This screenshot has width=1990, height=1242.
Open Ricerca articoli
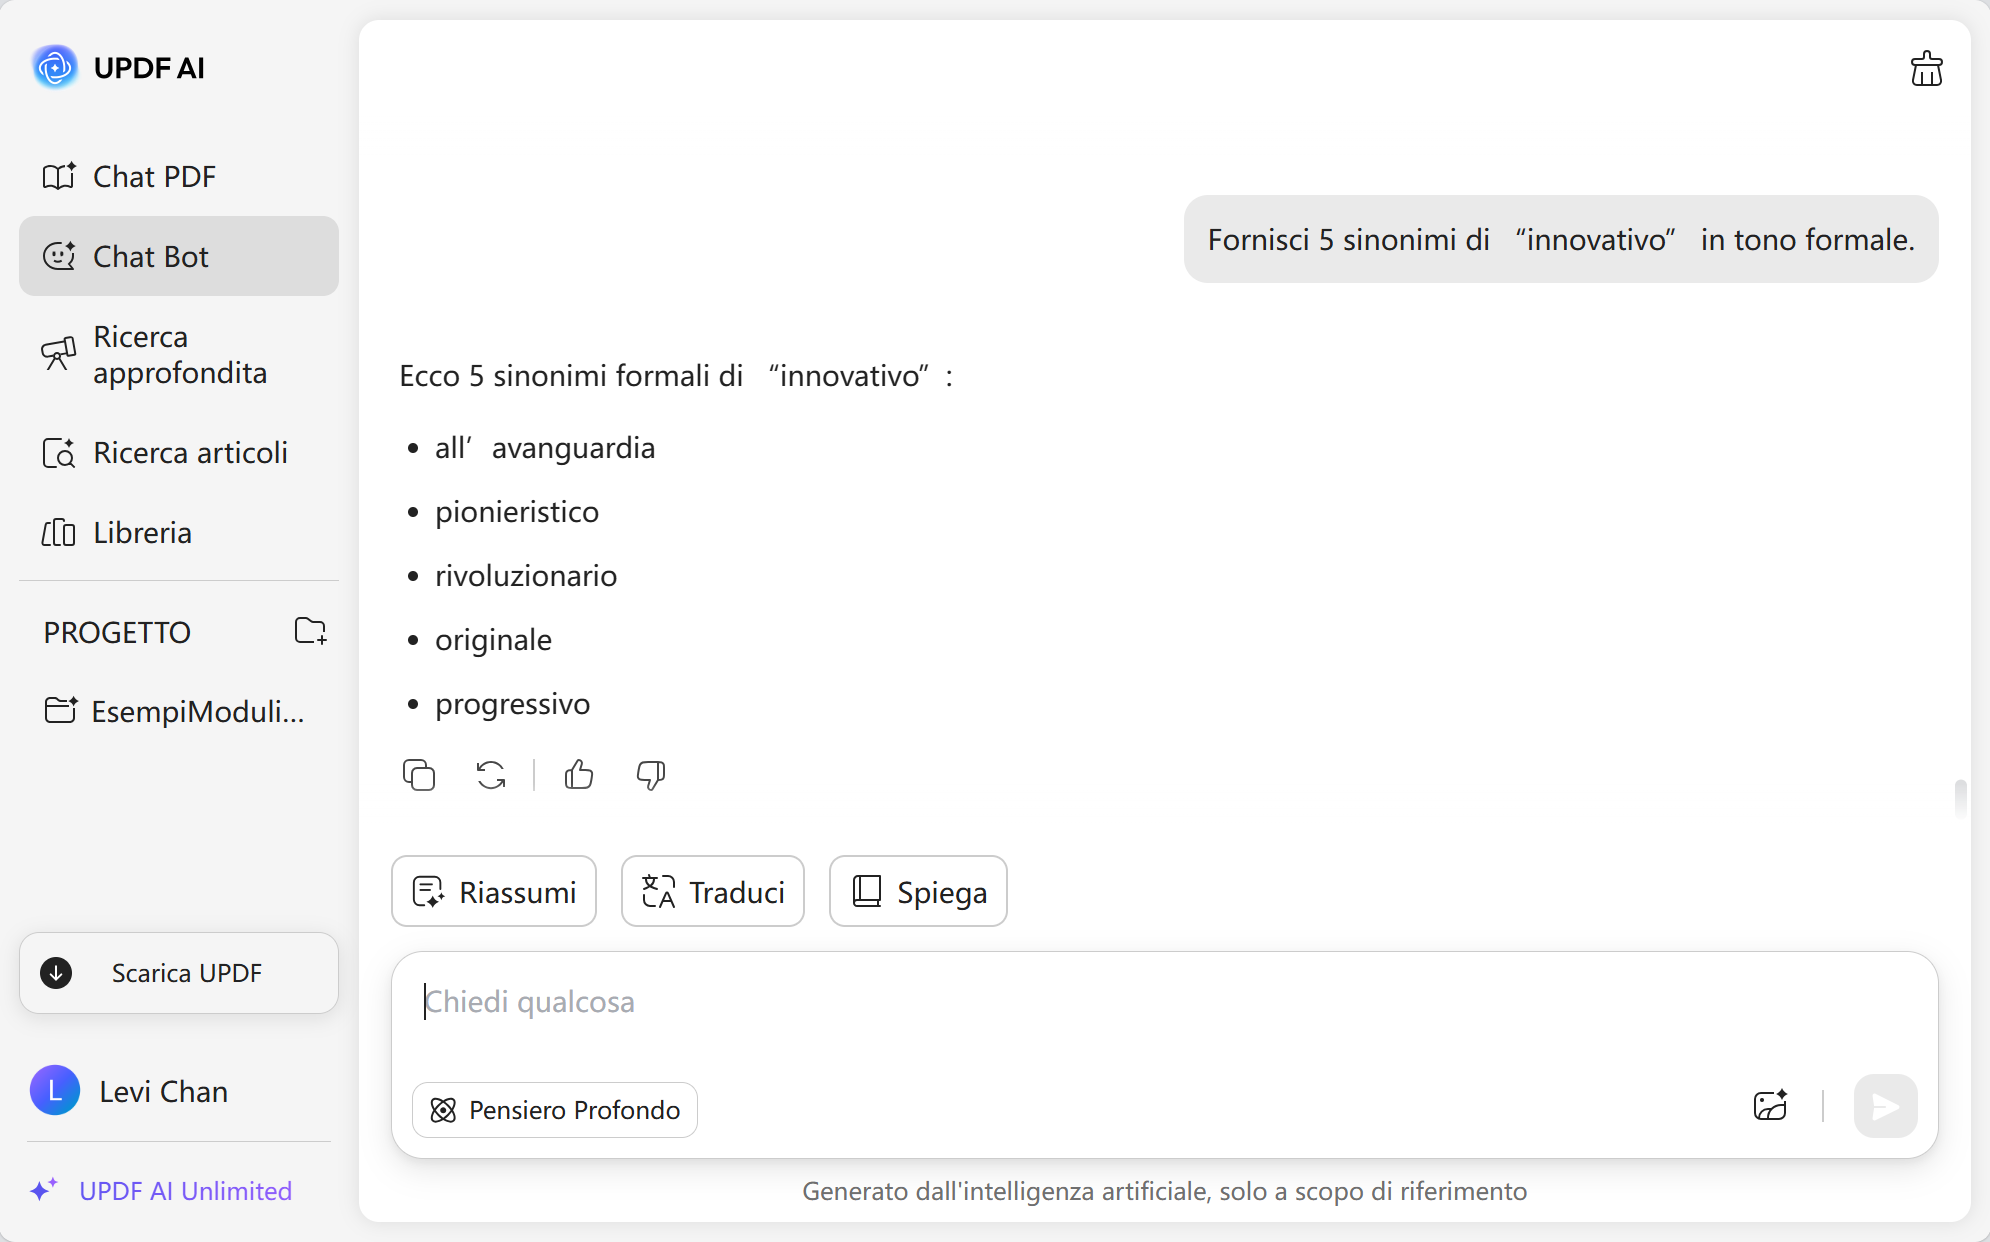(189, 452)
